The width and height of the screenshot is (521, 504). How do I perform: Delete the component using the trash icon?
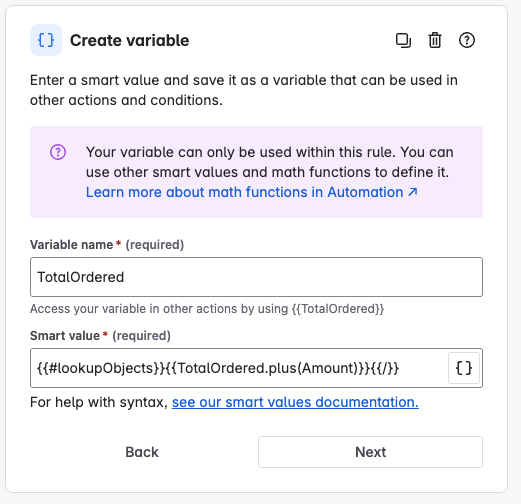coord(435,41)
